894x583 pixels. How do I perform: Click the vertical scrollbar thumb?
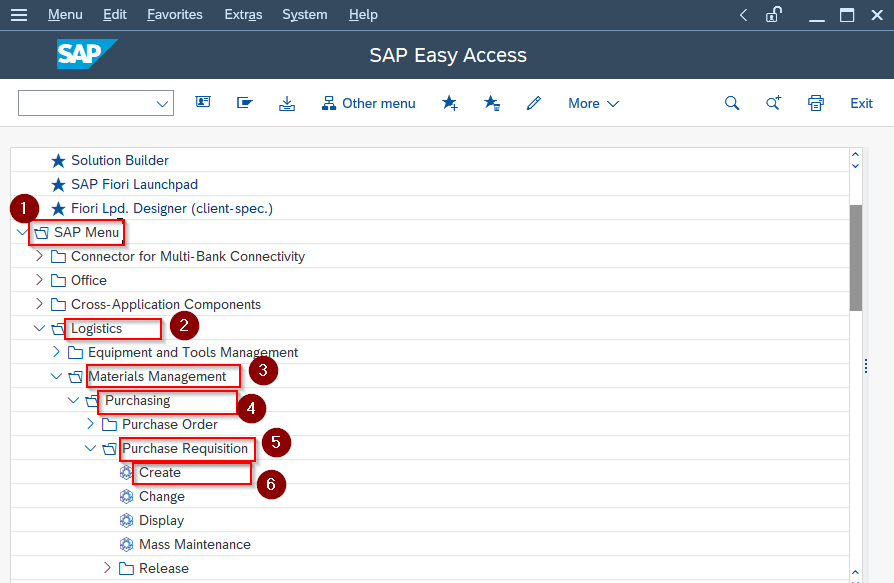tap(855, 258)
